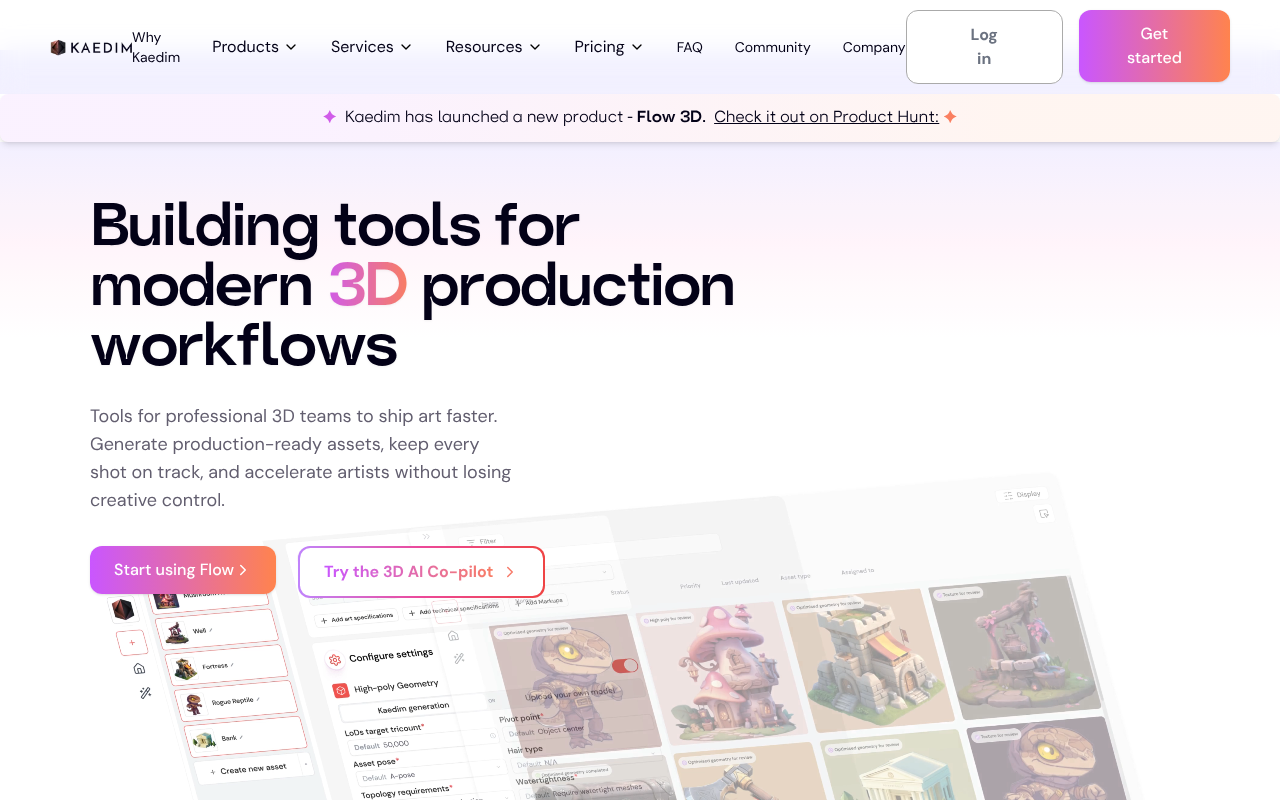Click the red-outlined plus icon in the mockup sidebar
1280x800 pixels.
pyautogui.click(x=132, y=642)
